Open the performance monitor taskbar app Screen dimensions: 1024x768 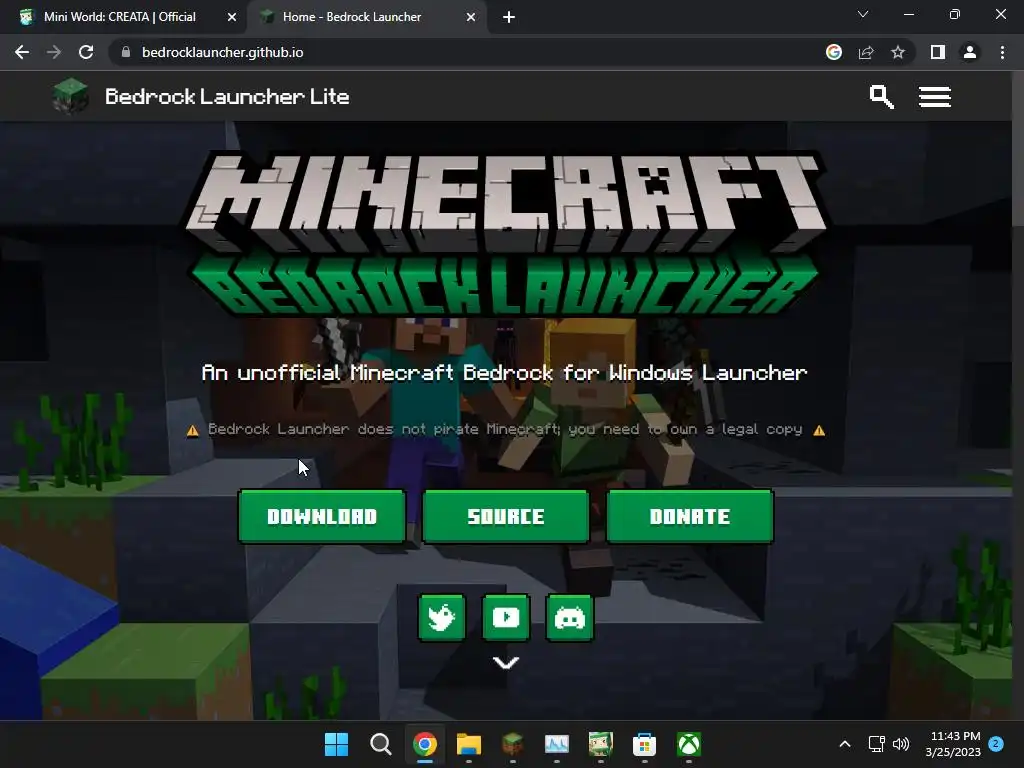click(x=556, y=744)
